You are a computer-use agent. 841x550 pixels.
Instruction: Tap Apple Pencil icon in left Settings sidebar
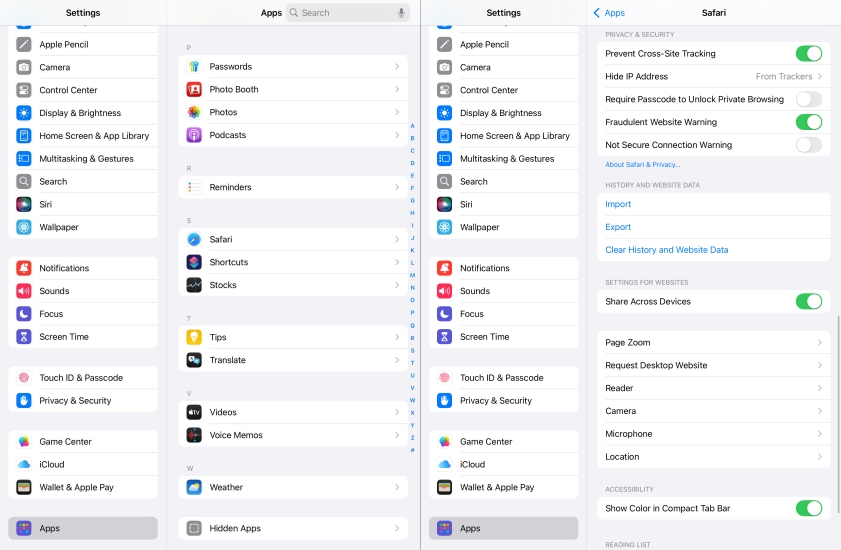[24, 44]
